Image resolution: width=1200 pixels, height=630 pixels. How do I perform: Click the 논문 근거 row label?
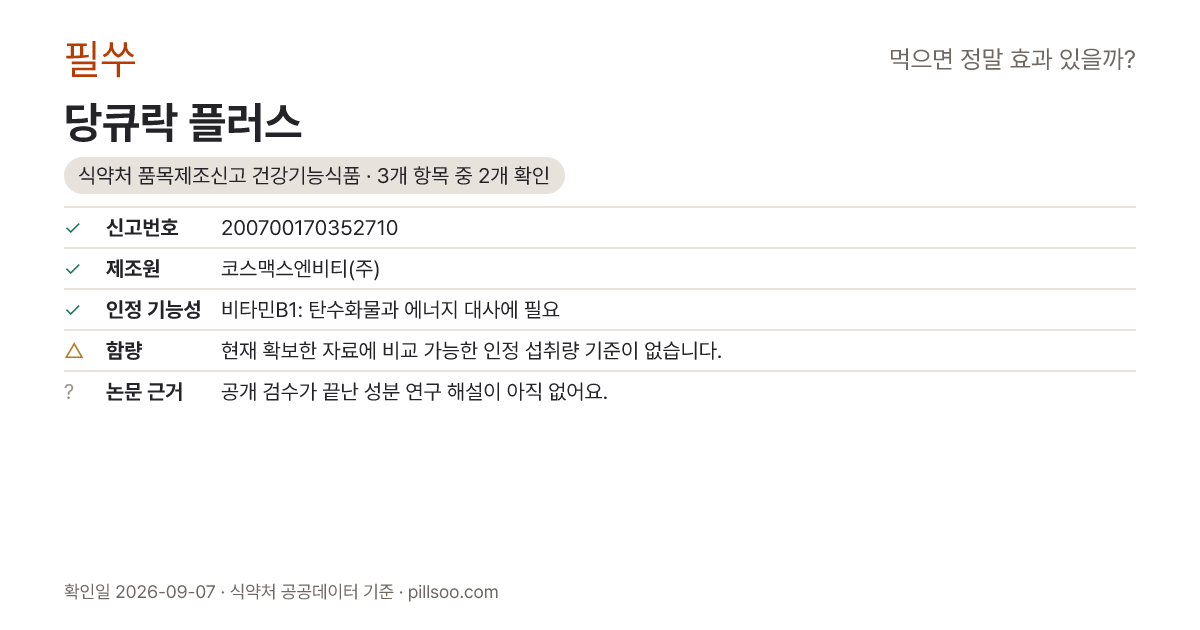[x=144, y=392]
